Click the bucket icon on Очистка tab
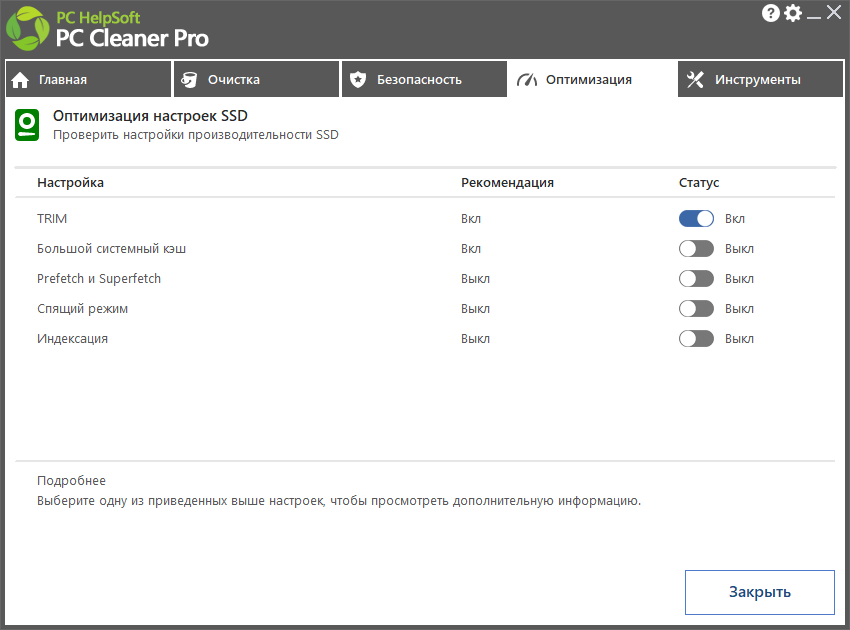The width and height of the screenshot is (850, 630). 189,80
